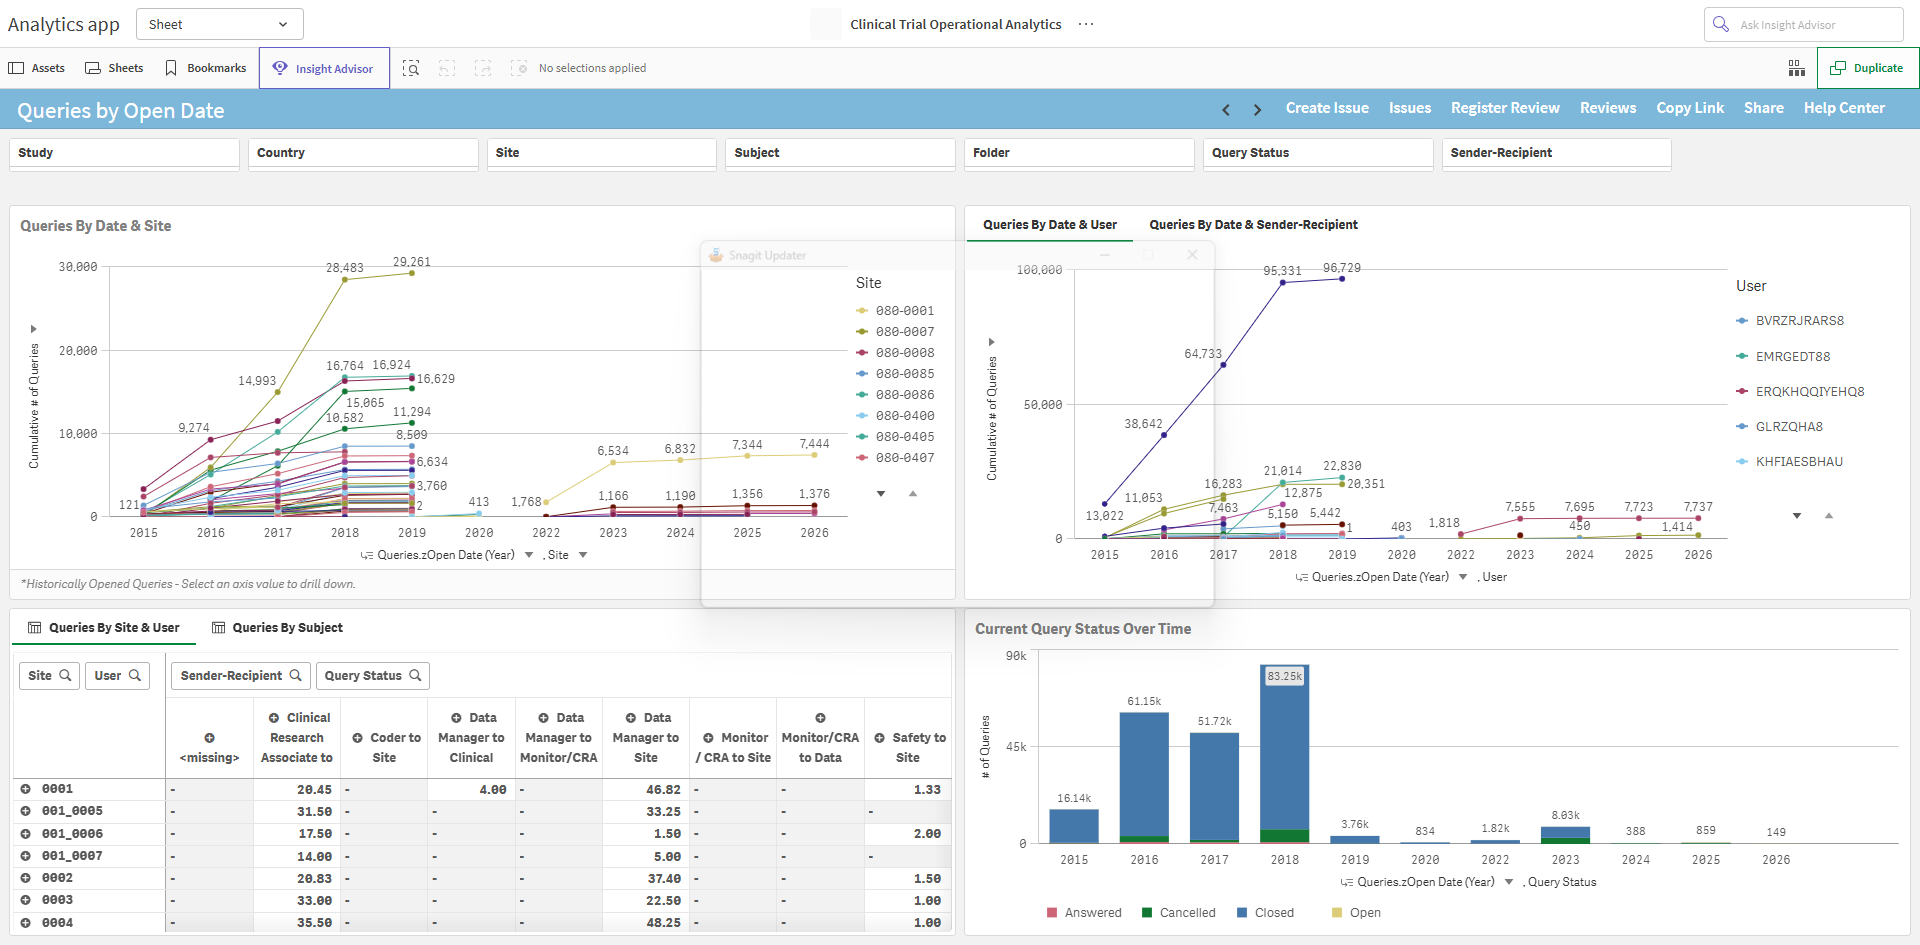Select the Cancelled status legend item
Viewport: 1920px width, 945px height.
pos(1178,913)
